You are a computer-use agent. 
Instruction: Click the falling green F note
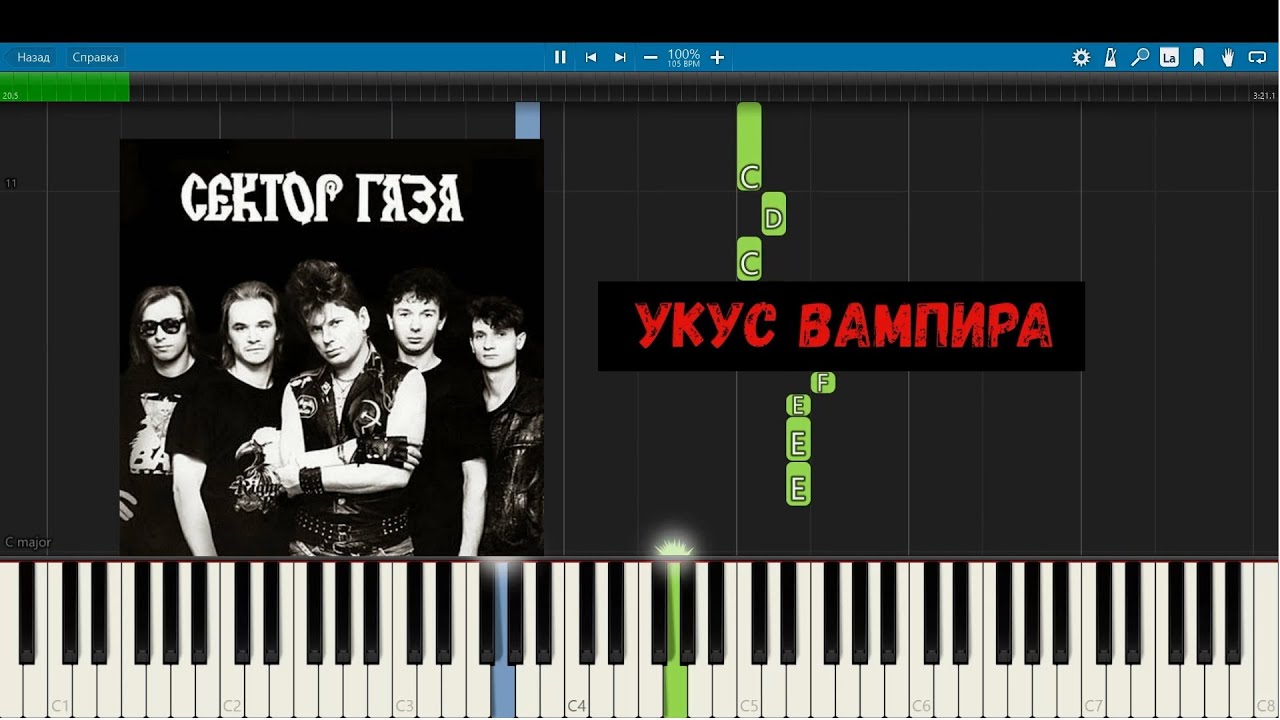click(823, 382)
